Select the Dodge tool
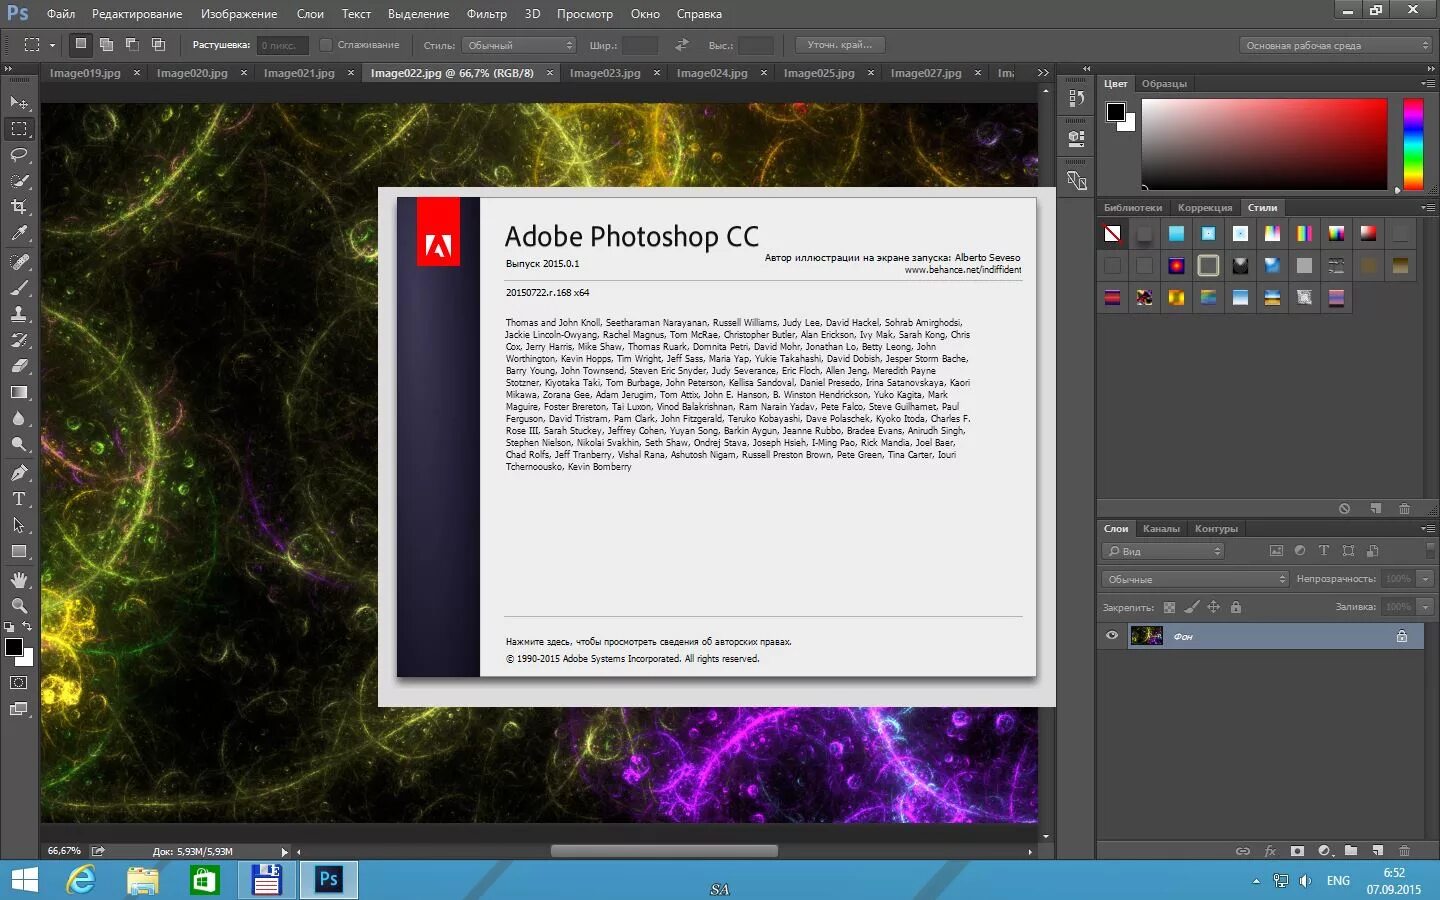Screen dimensions: 1440x900 point(19,444)
